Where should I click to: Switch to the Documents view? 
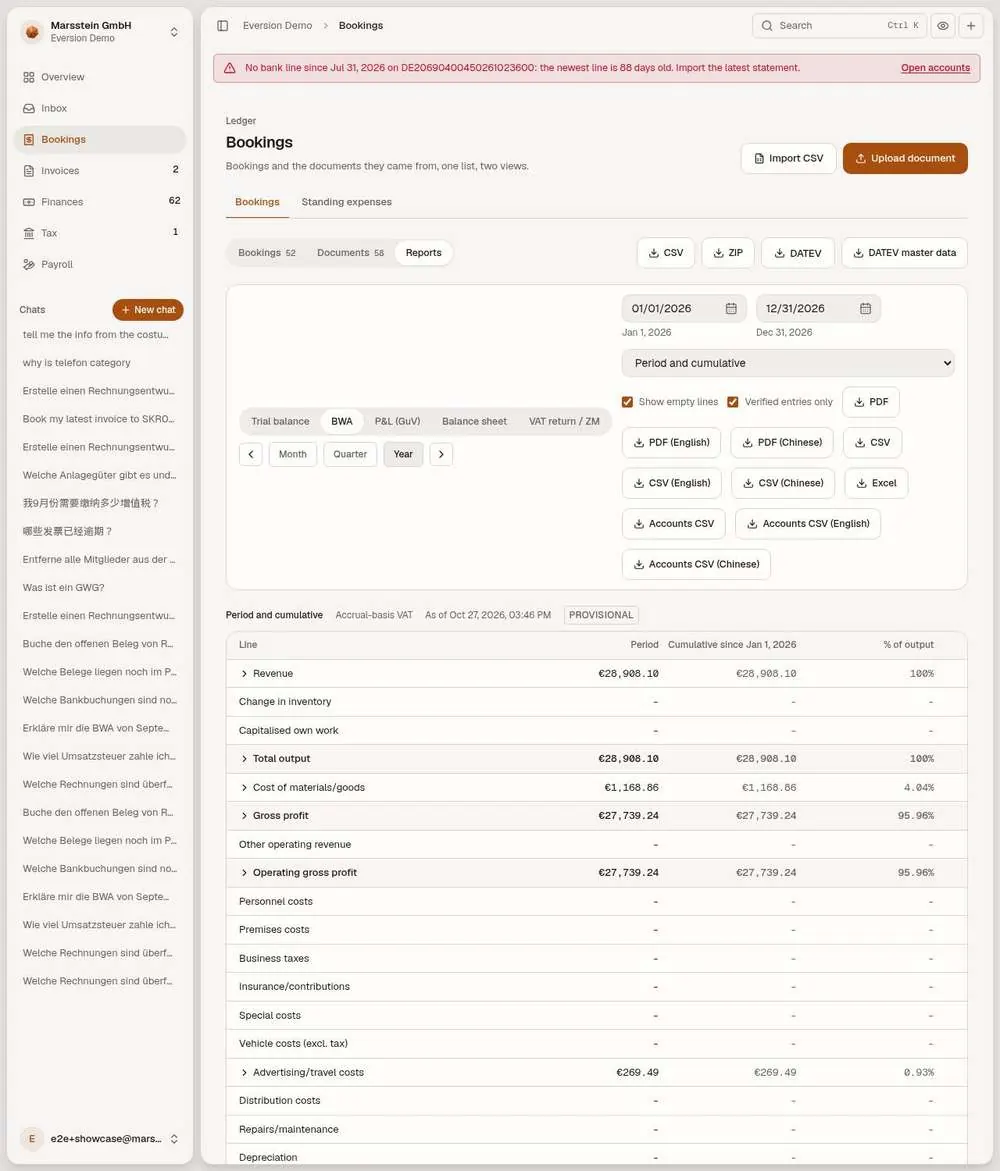coord(350,252)
